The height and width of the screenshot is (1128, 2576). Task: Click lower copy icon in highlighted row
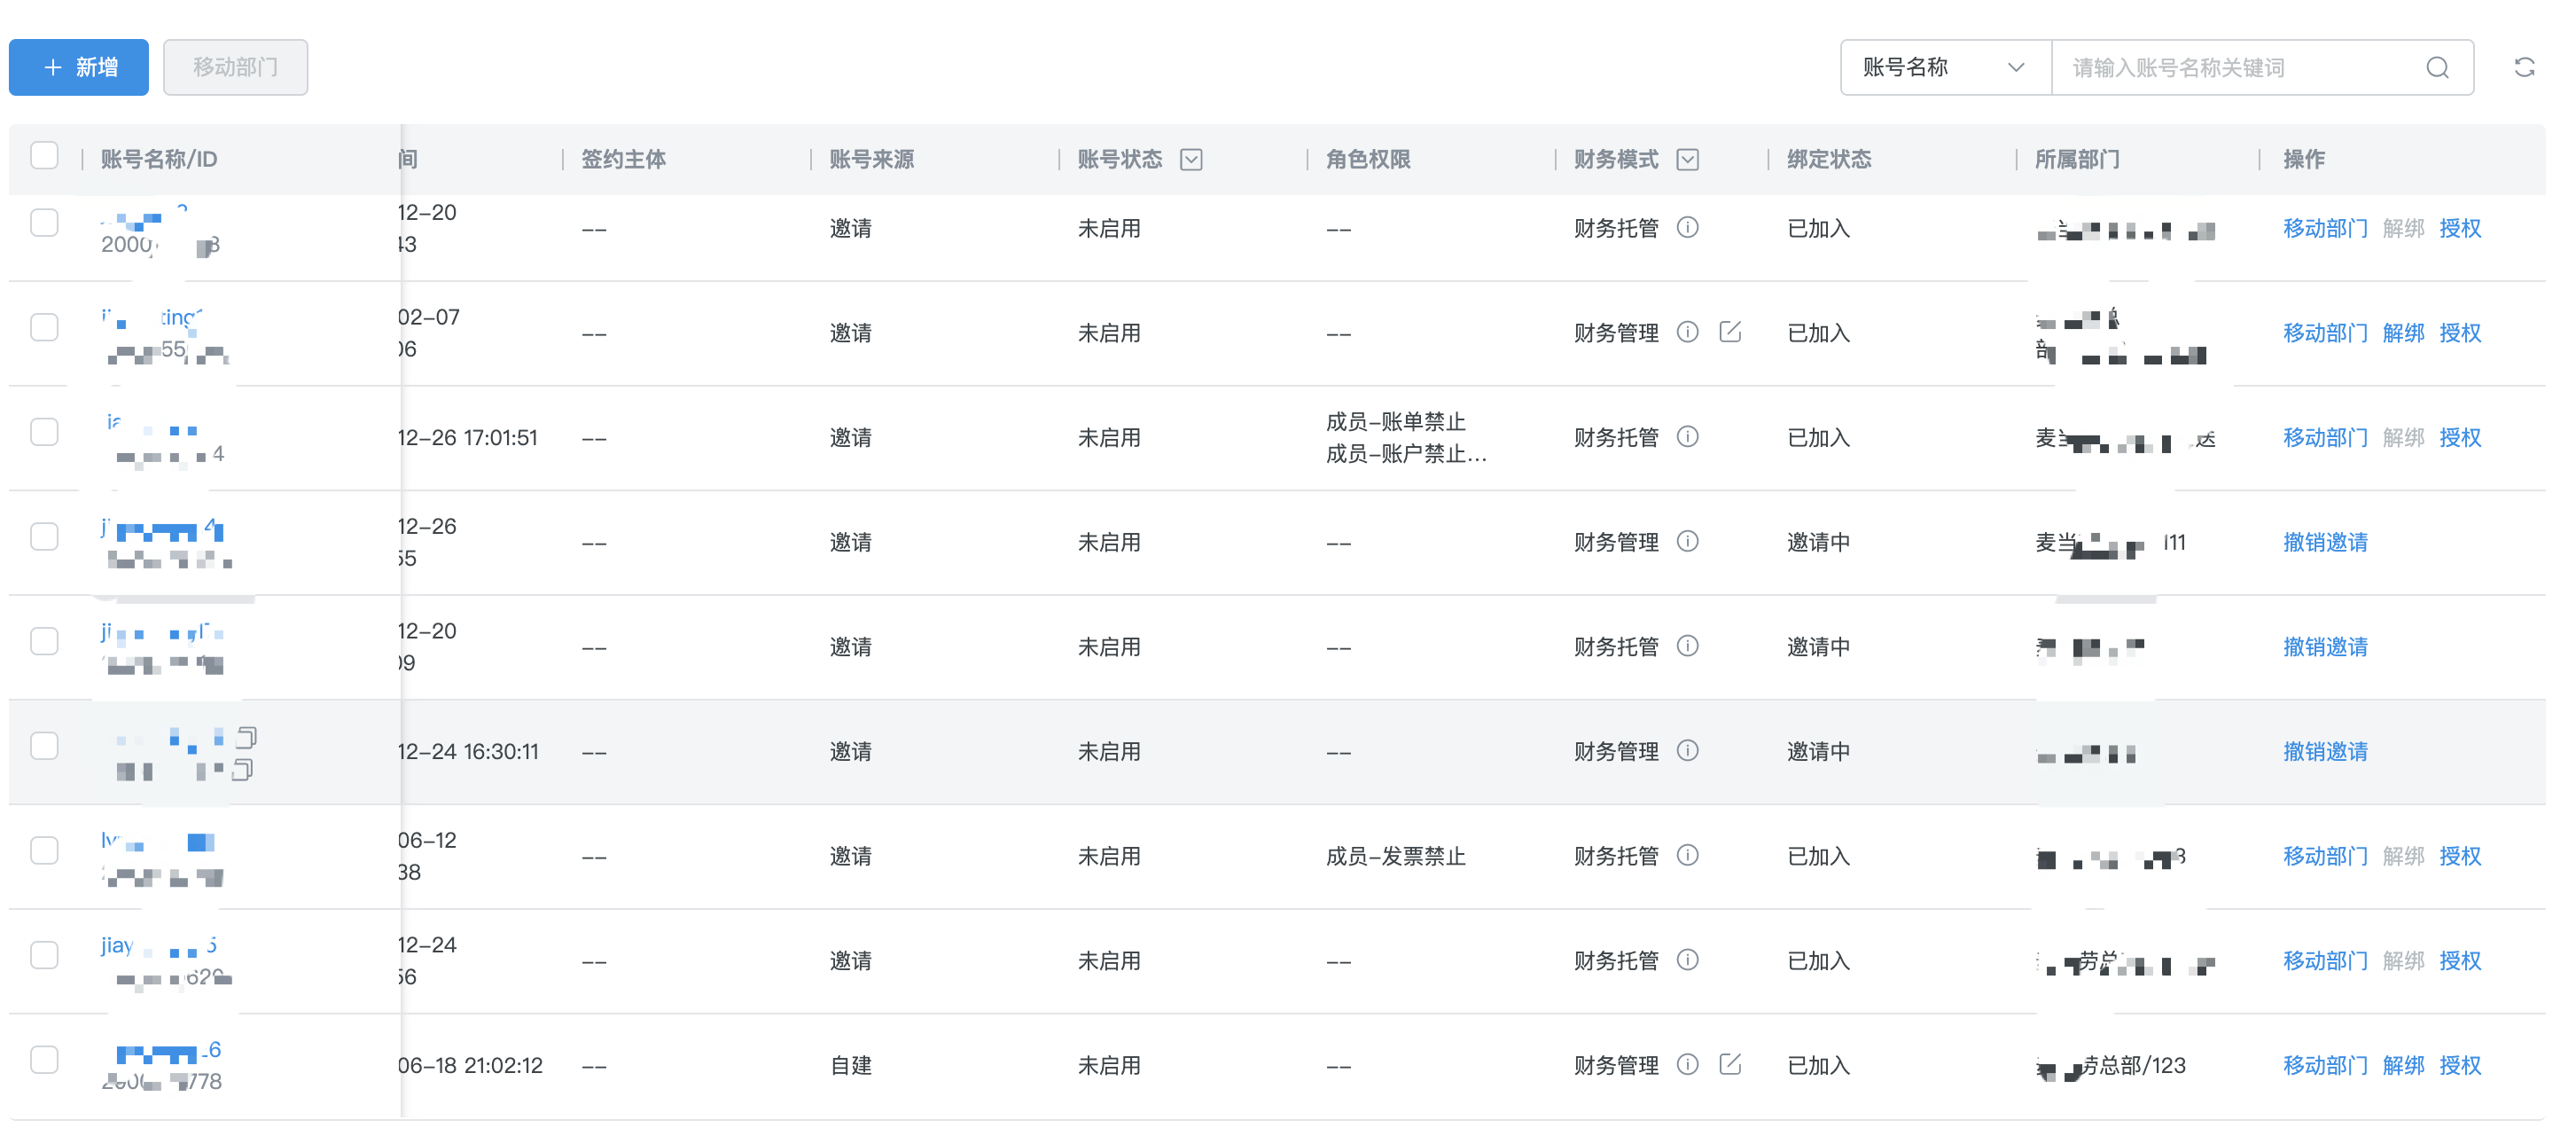click(x=242, y=770)
